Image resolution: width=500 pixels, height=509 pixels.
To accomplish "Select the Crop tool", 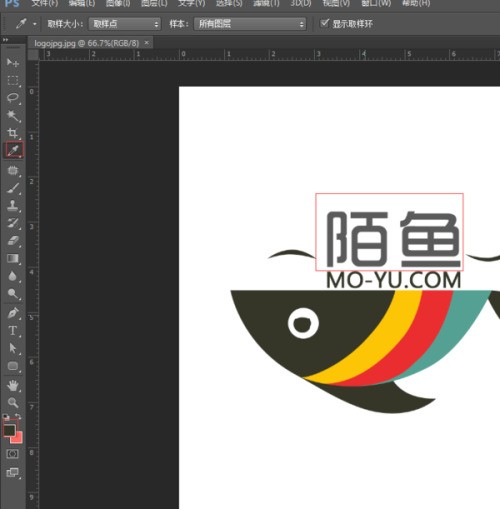I will tap(13, 133).
